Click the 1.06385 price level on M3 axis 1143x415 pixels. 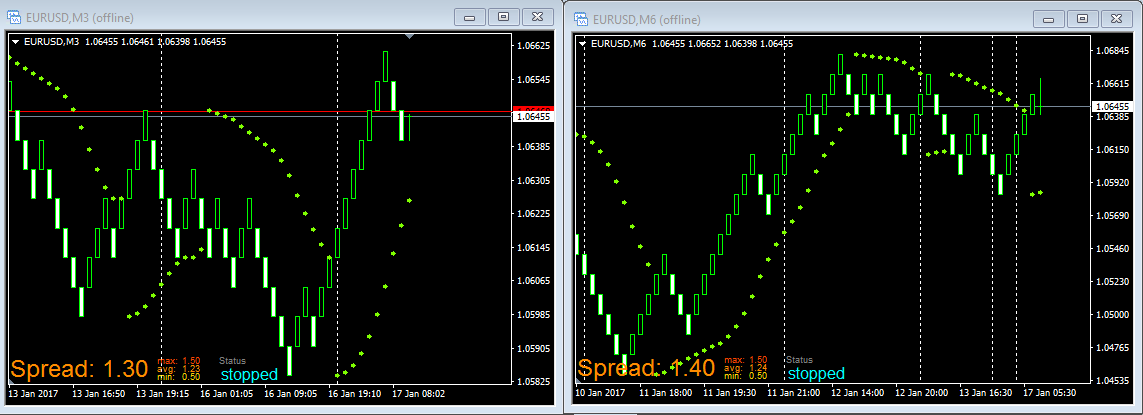point(536,147)
